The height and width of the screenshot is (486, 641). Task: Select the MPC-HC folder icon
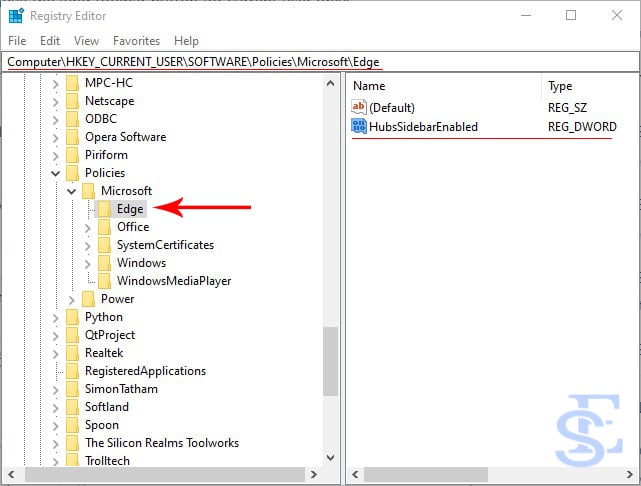tap(72, 83)
